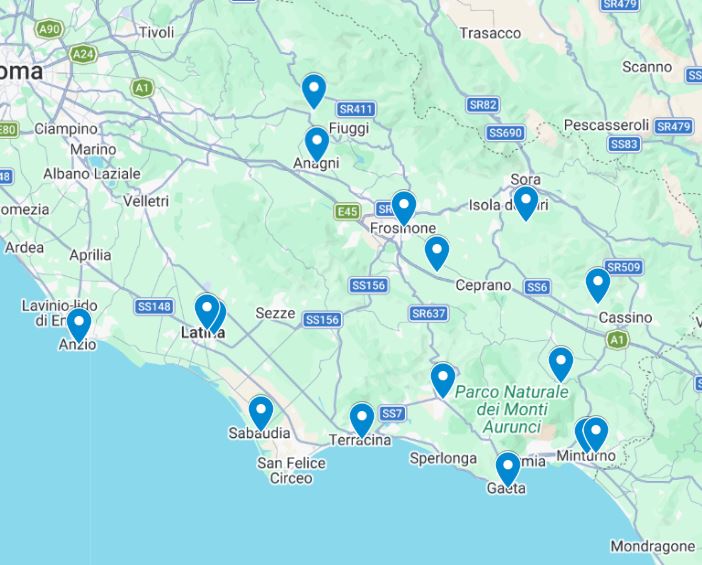
Task: Select the Frosinone map marker
Action: (x=404, y=208)
